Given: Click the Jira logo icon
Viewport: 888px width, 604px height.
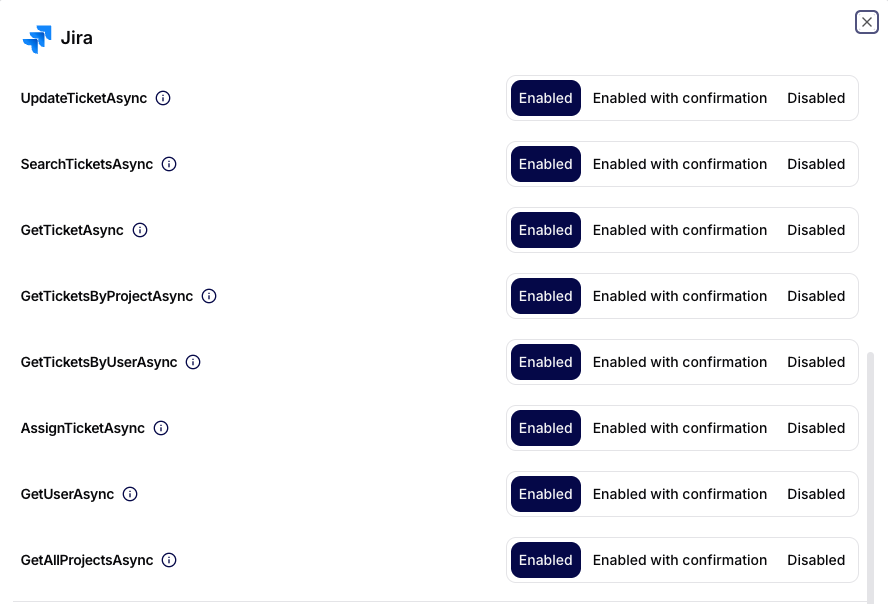Looking at the screenshot, I should (37, 38).
